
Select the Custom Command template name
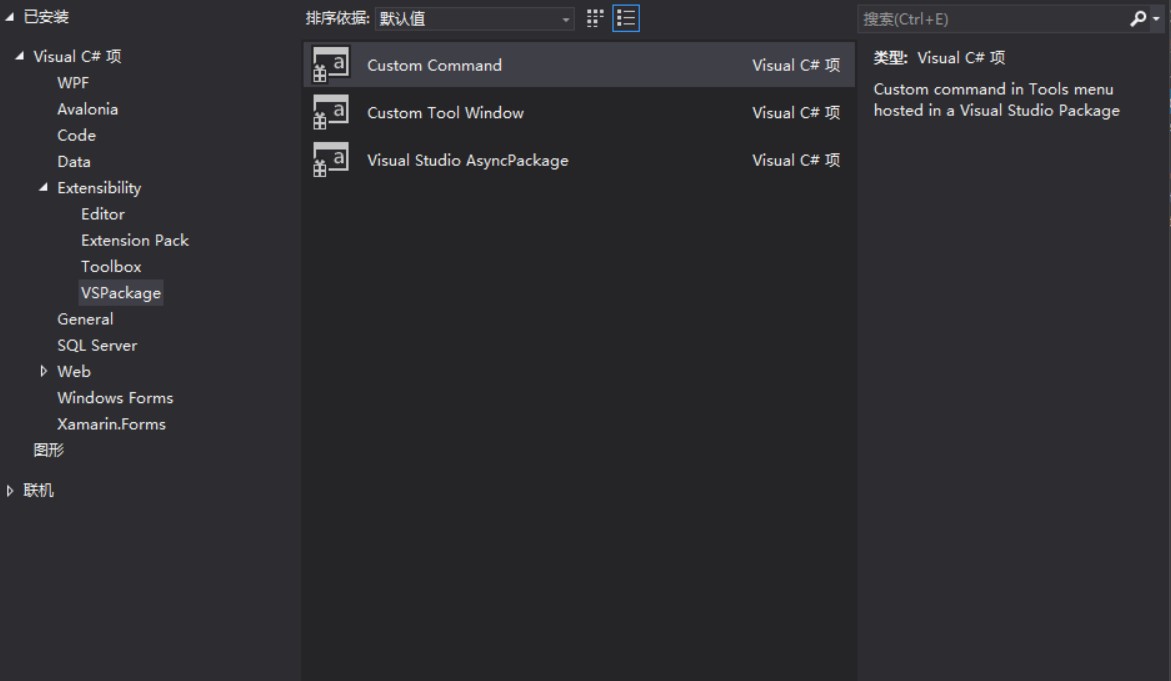pyautogui.click(x=435, y=66)
